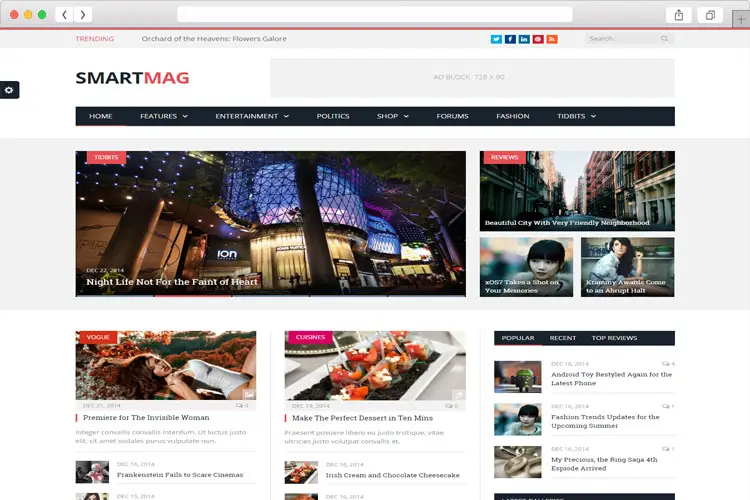The width and height of the screenshot is (750, 500).
Task: Click the Tidbits category label on slider
Action: click(x=106, y=157)
